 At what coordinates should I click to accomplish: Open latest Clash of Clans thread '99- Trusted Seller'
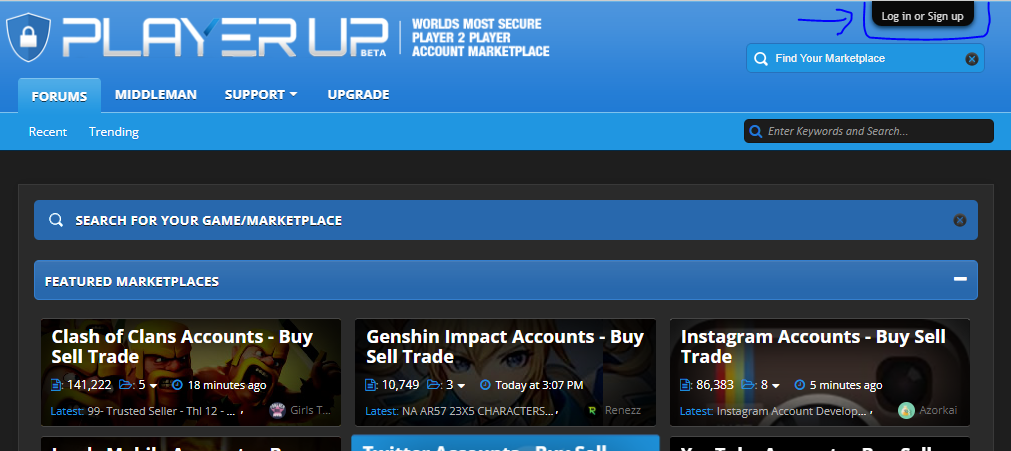[x=161, y=411]
